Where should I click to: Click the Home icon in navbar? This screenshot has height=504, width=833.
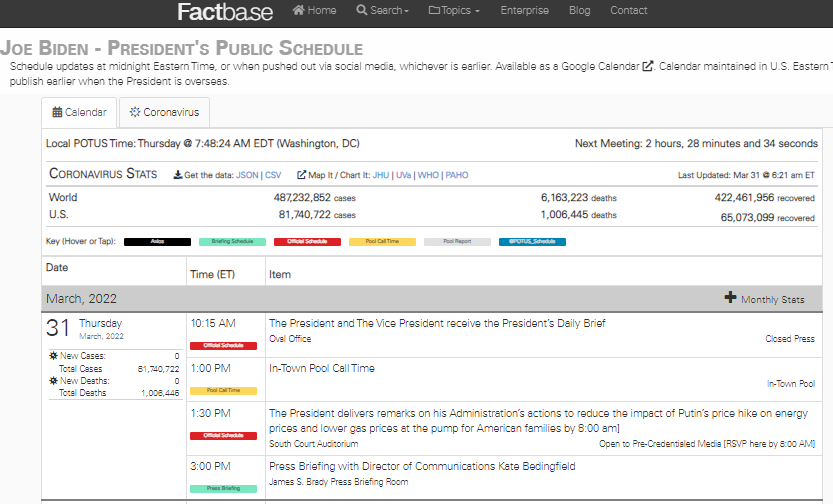click(299, 10)
